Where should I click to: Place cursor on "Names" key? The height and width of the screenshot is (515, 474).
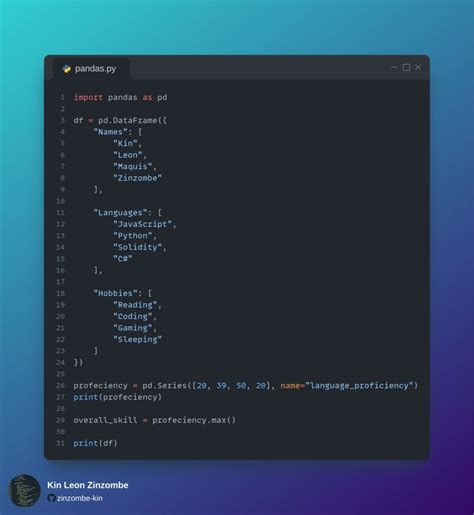(111, 132)
